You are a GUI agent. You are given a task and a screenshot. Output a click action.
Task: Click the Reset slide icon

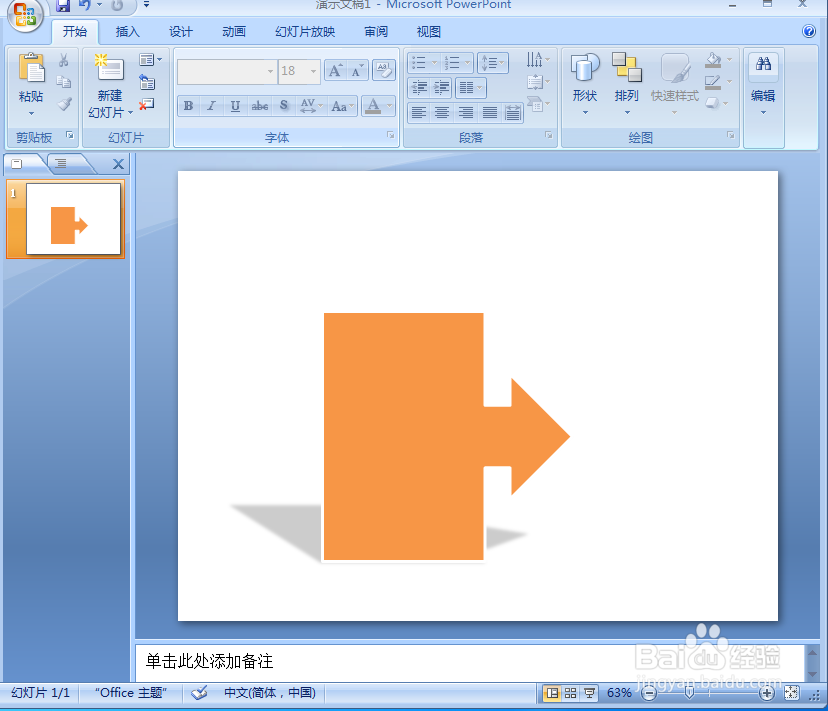click(x=147, y=82)
